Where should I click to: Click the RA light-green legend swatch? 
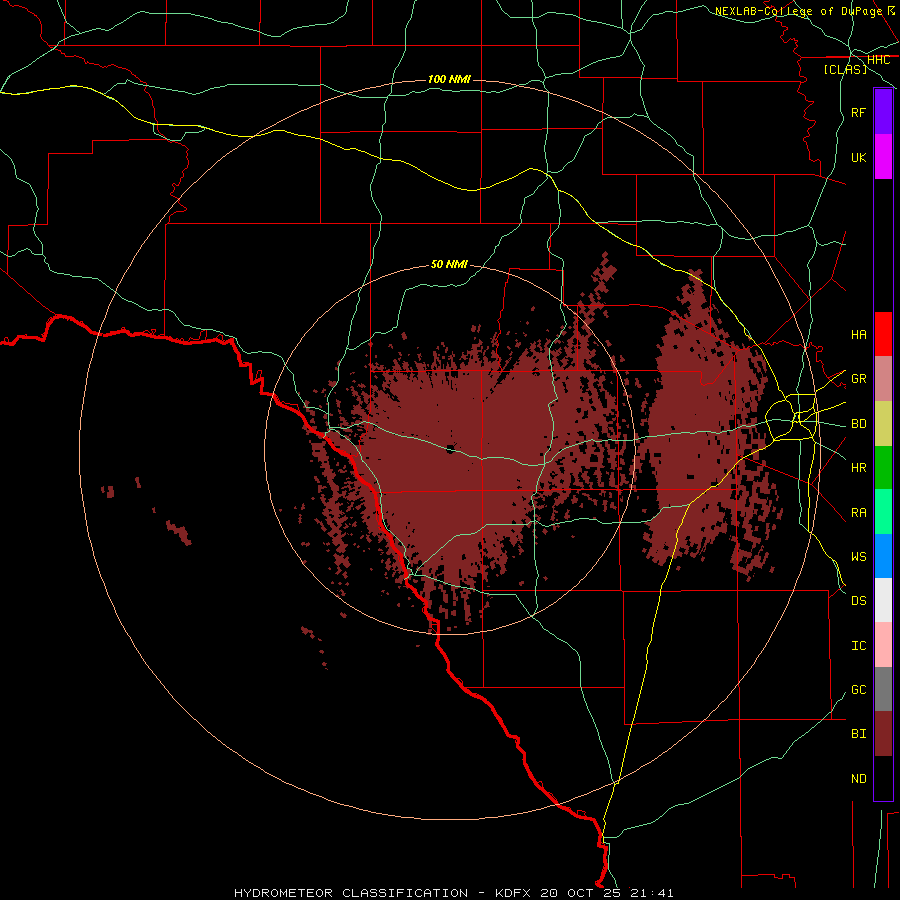883,512
